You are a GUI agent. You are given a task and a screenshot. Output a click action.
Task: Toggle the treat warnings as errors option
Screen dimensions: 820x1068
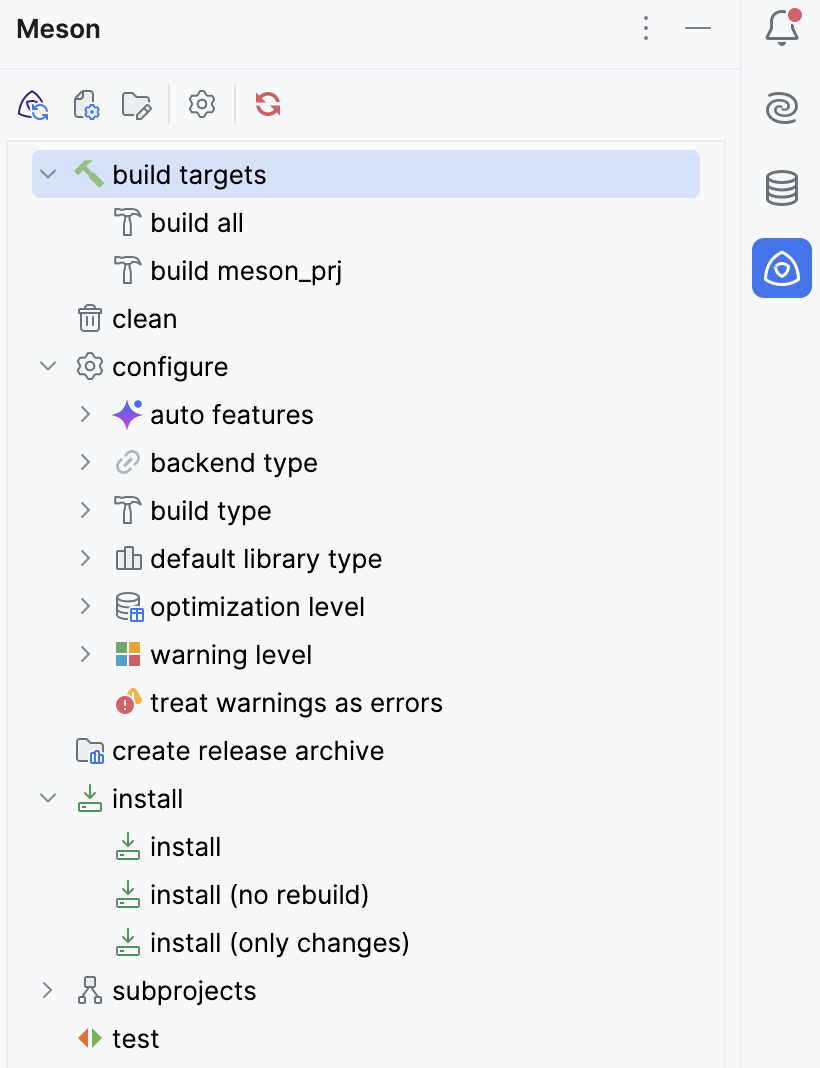(x=296, y=702)
